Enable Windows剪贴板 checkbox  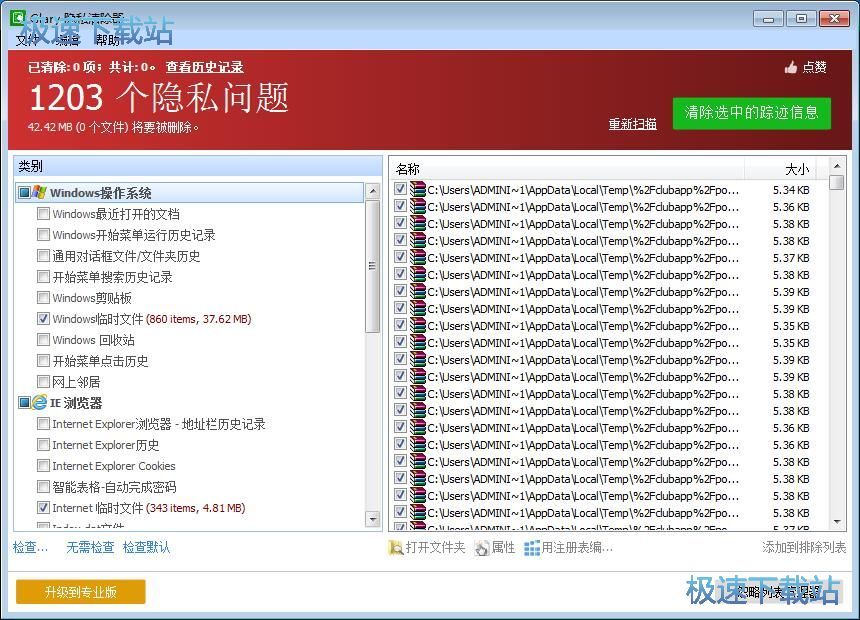(x=43, y=297)
